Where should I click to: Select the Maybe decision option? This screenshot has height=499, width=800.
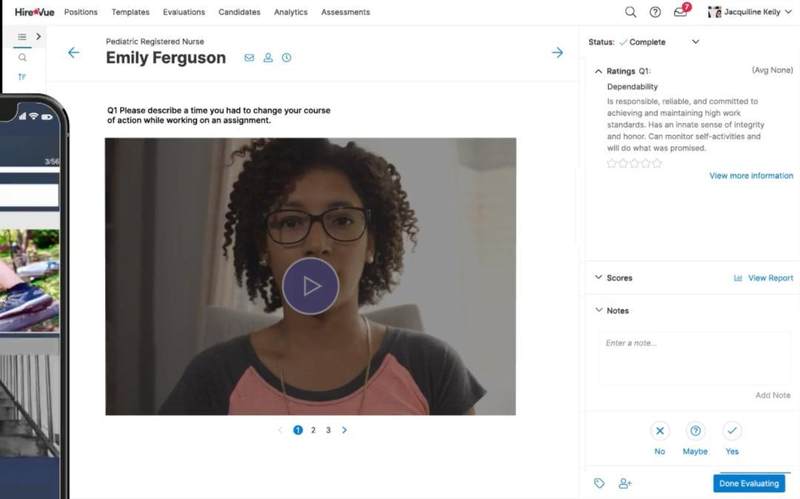pos(696,431)
